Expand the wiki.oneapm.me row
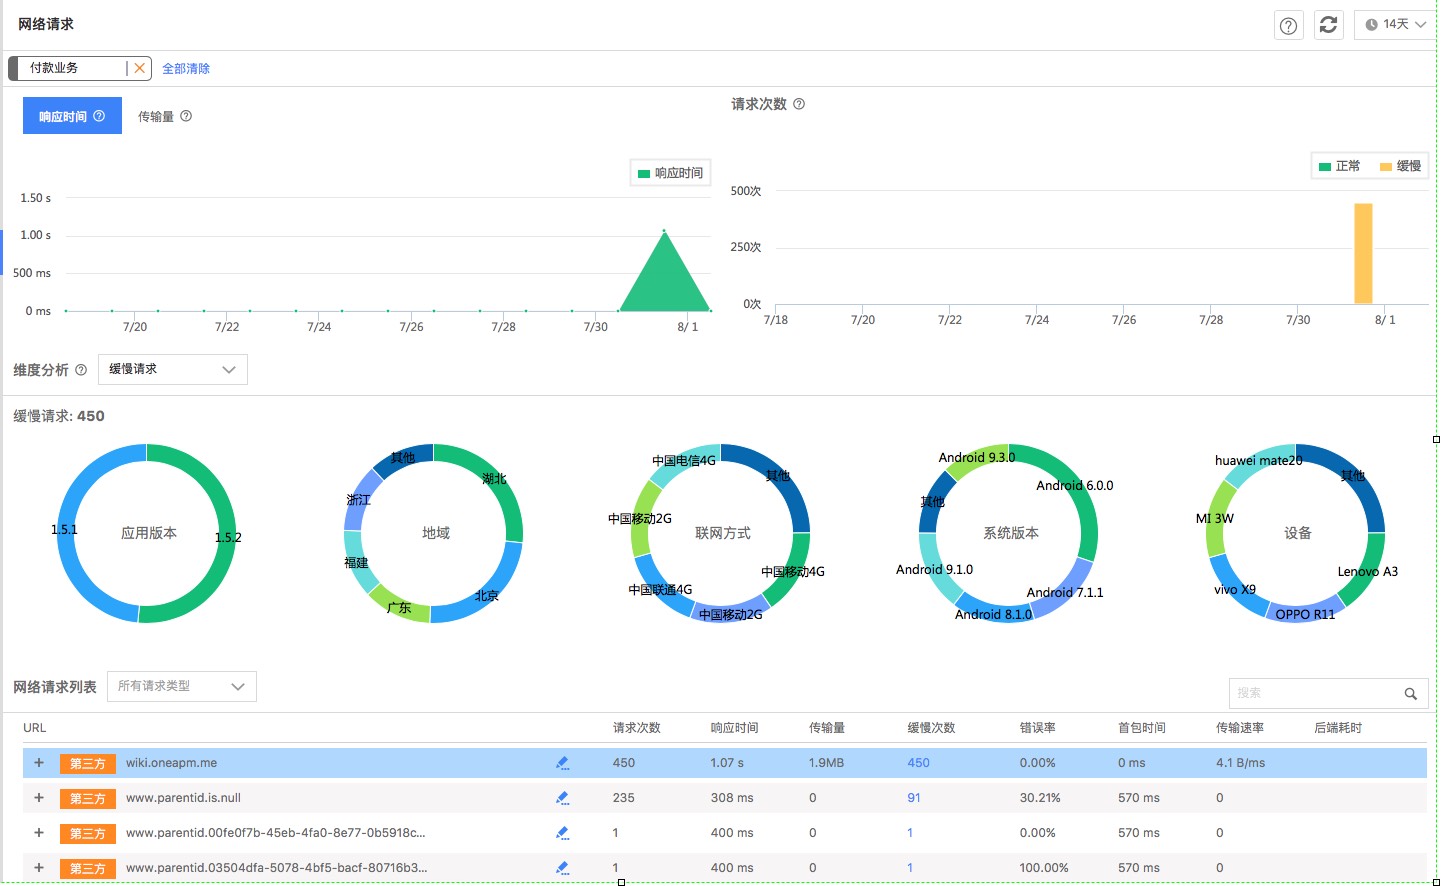 coord(39,763)
